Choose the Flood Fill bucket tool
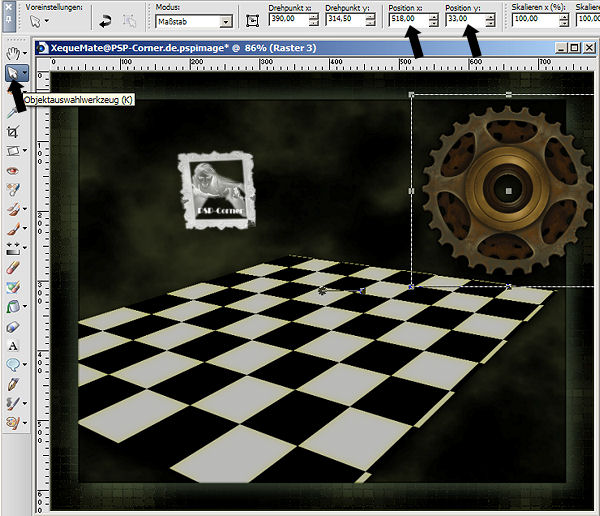Viewport: 600px width, 516px height. (x=11, y=306)
